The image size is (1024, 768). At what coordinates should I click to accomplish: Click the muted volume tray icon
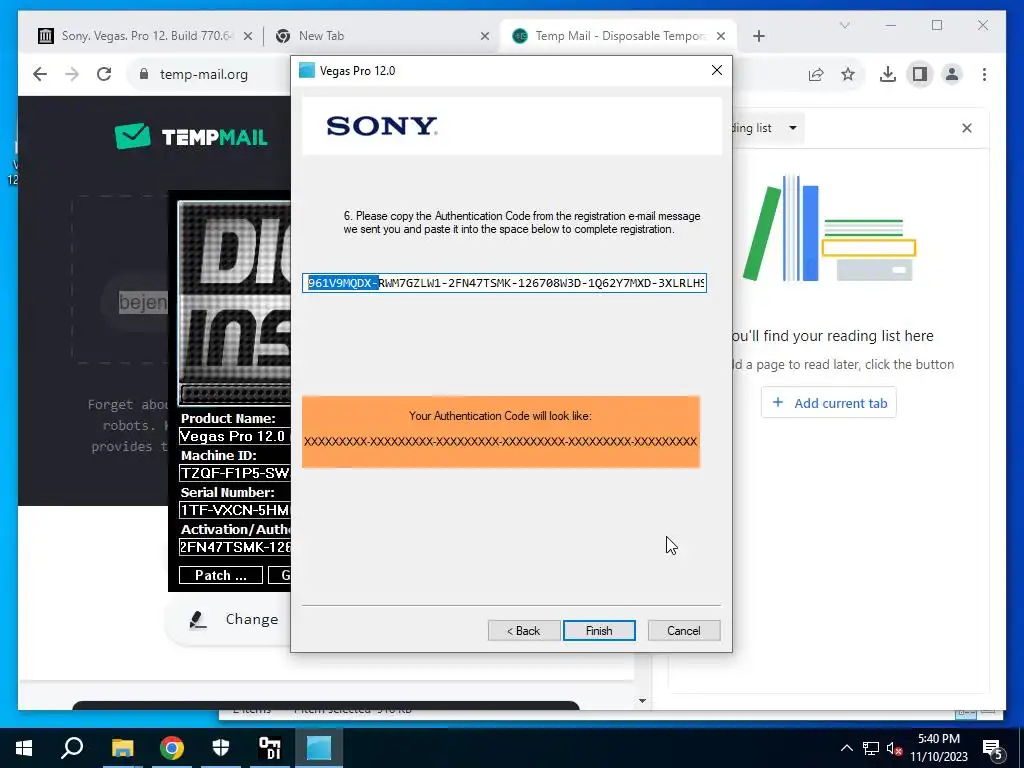click(894, 748)
